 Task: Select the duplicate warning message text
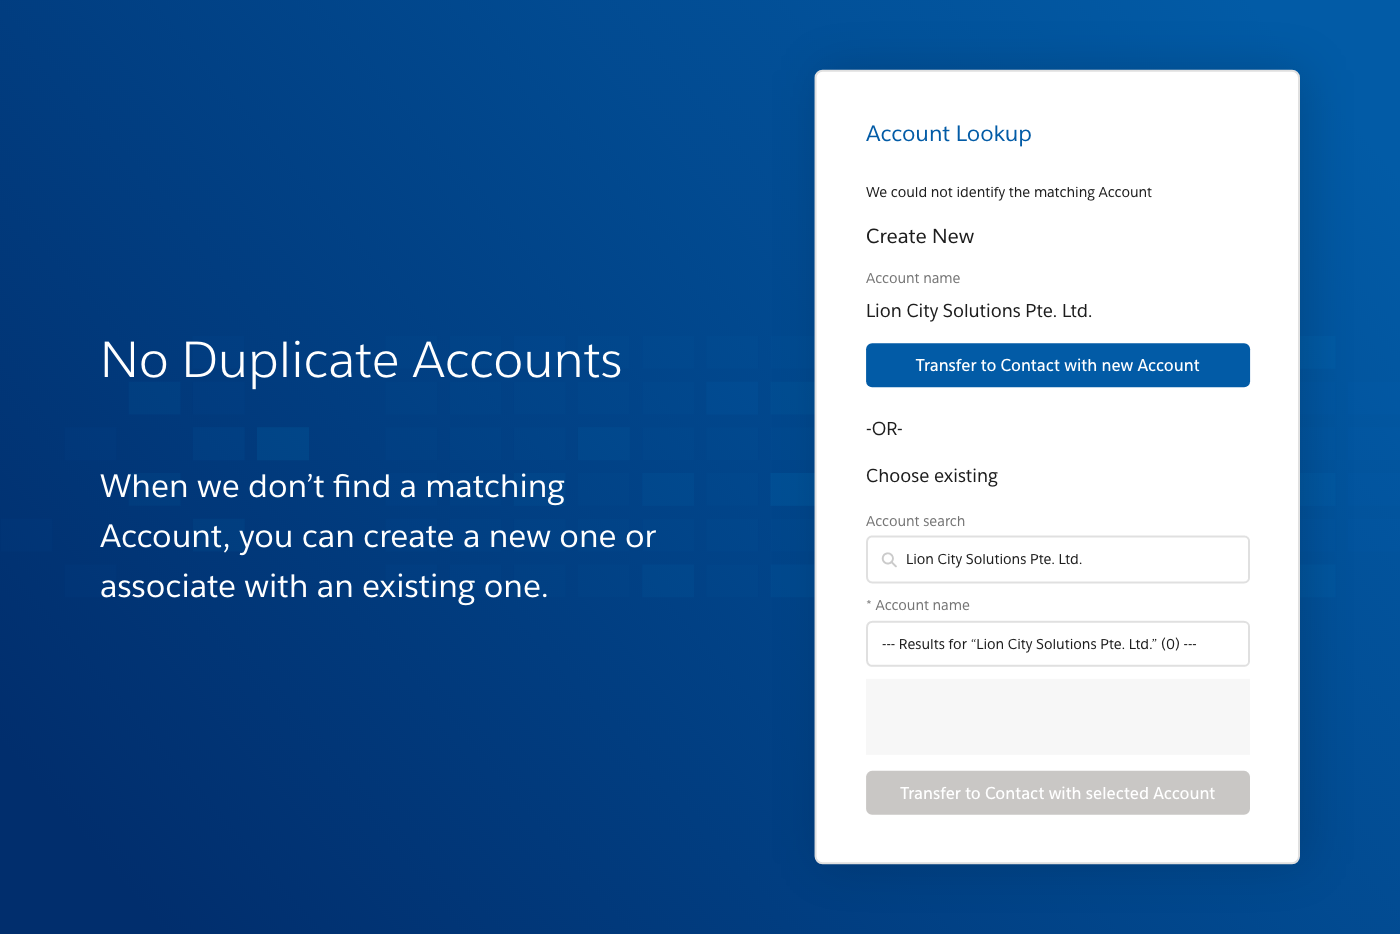pyautogui.click(x=1009, y=191)
